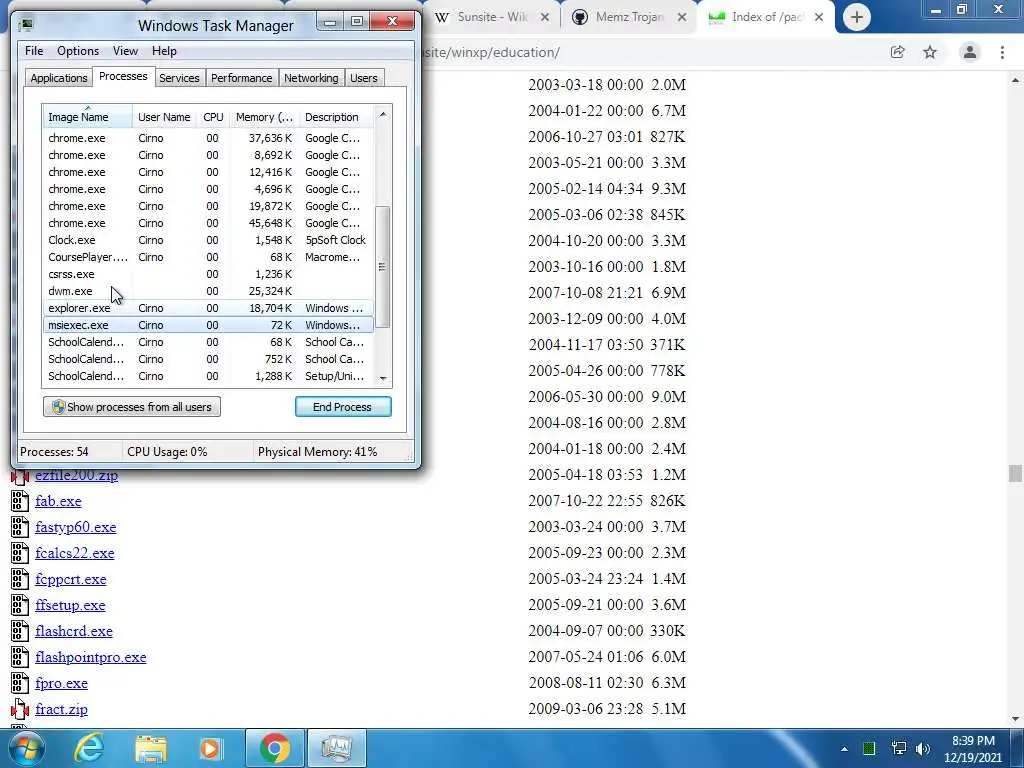1024x768 pixels.
Task: Open the Start menu orb
Action: [x=25, y=748]
